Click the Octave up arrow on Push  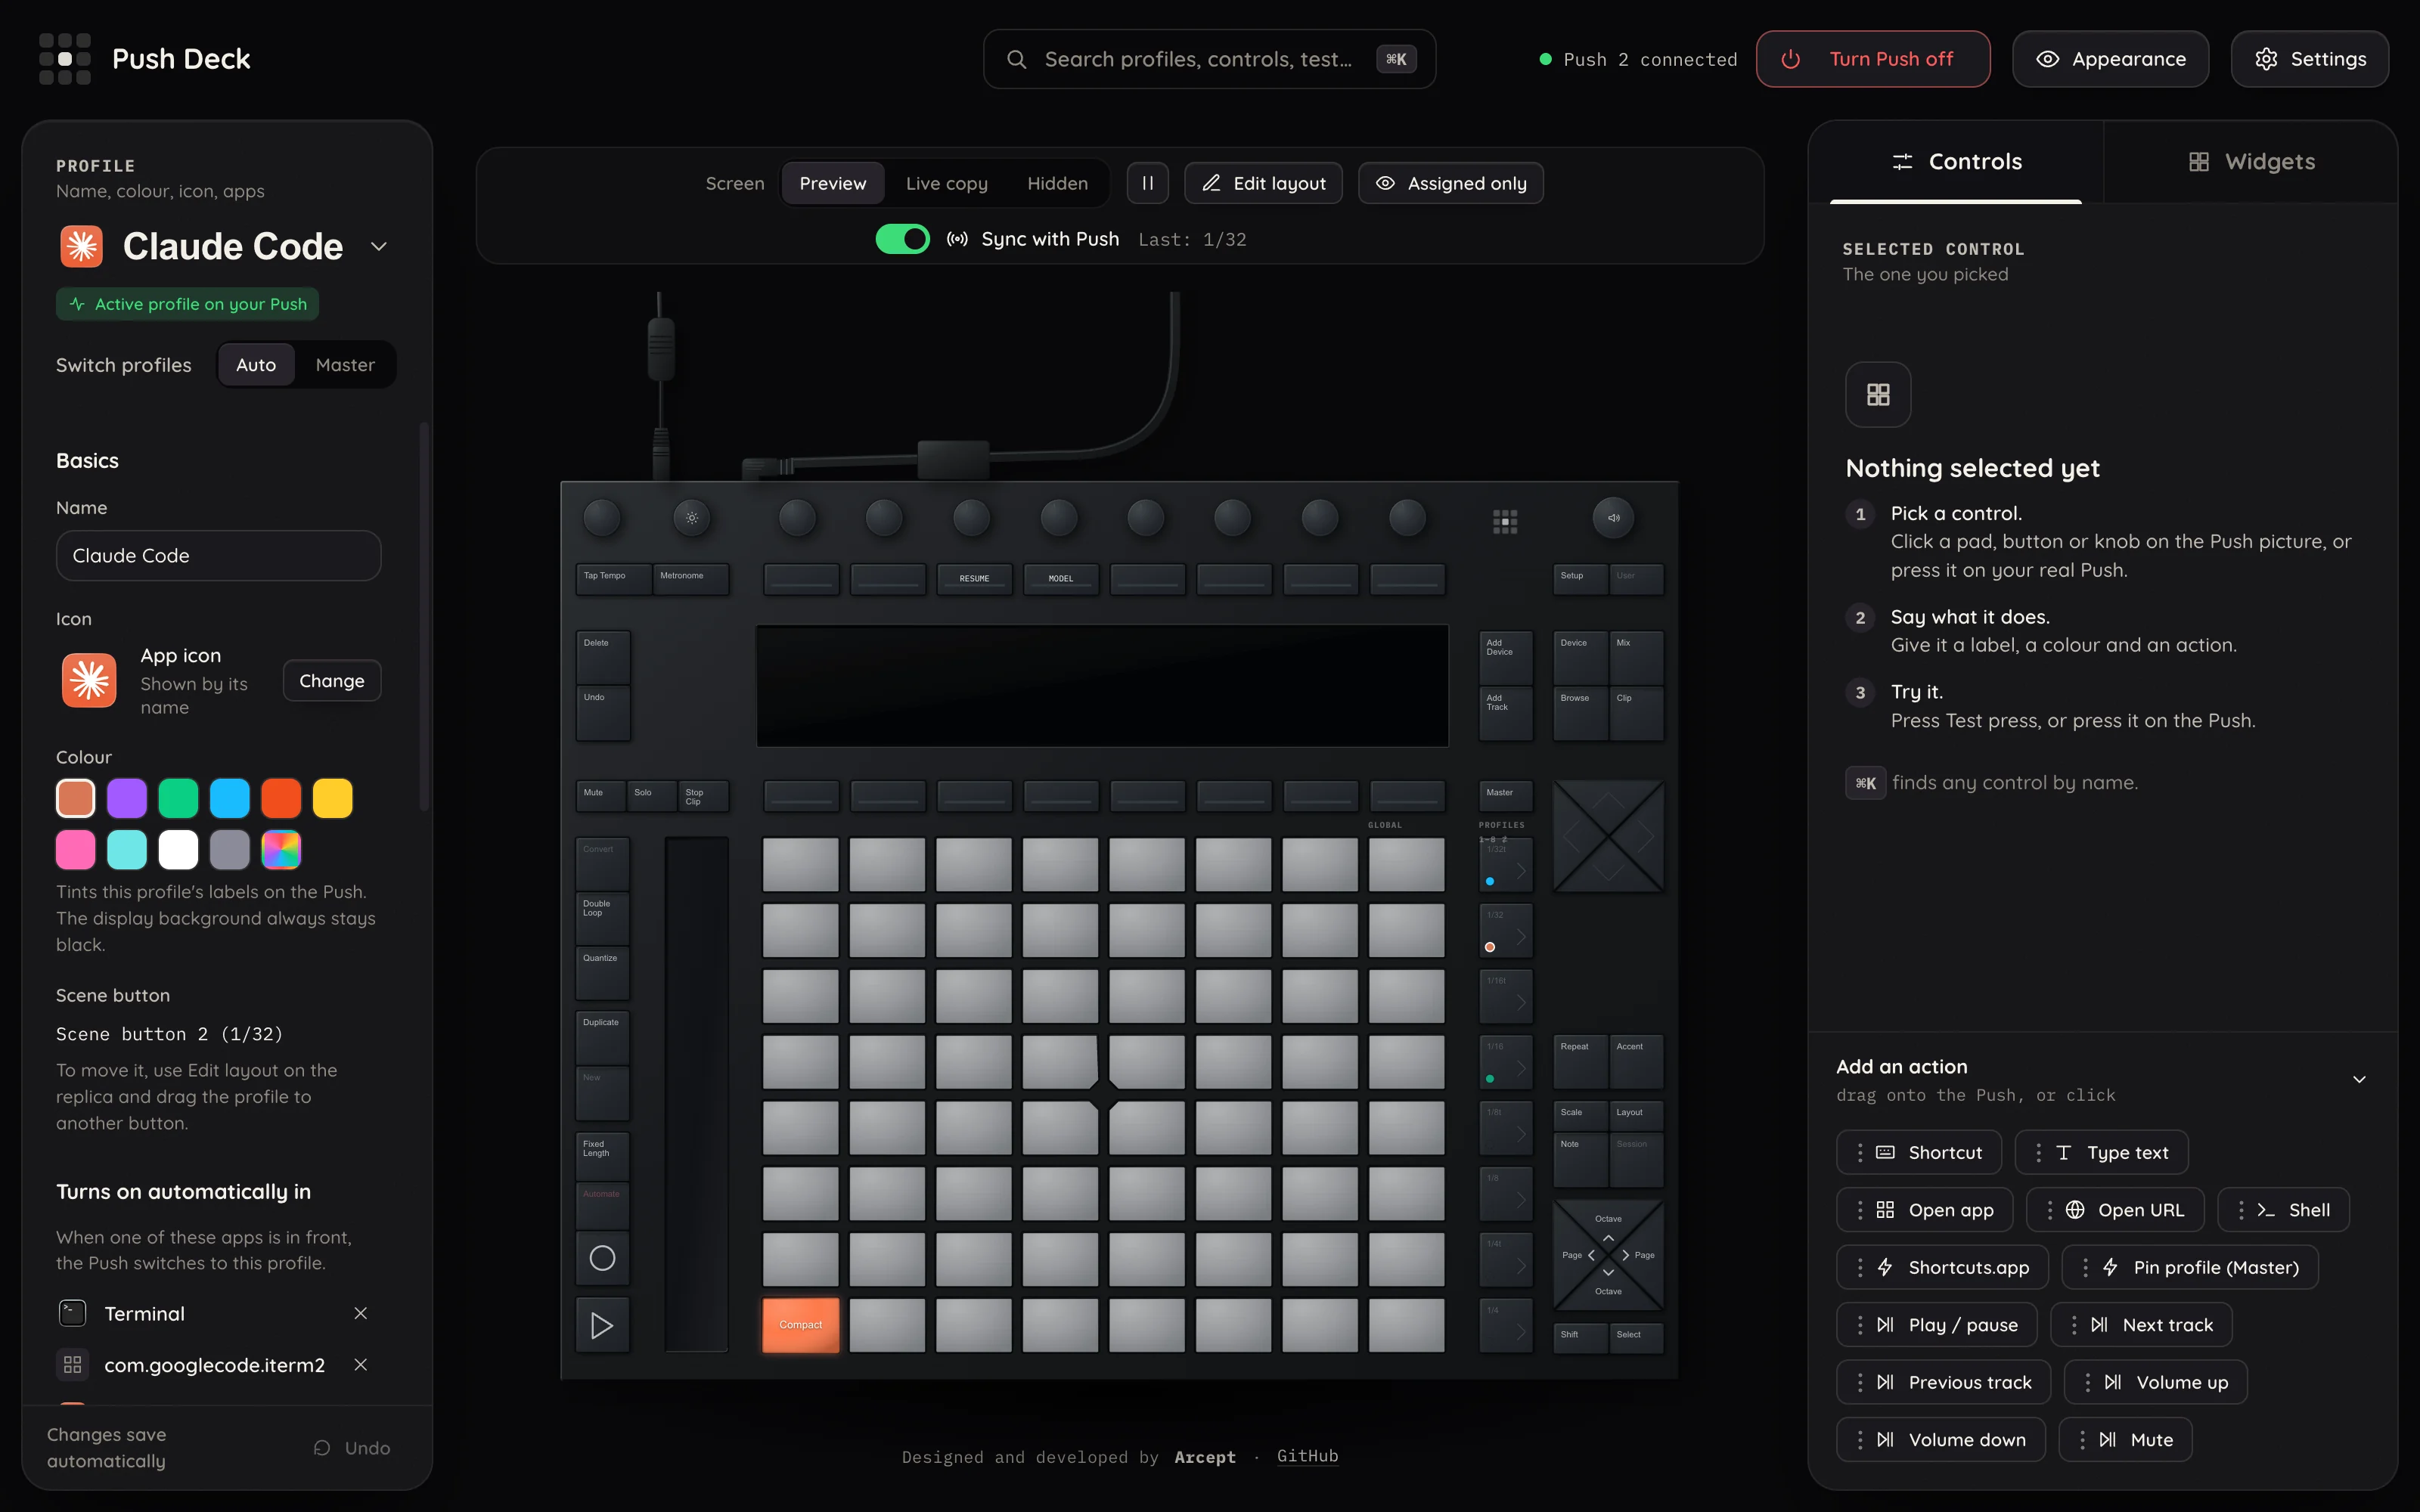[1608, 1237]
